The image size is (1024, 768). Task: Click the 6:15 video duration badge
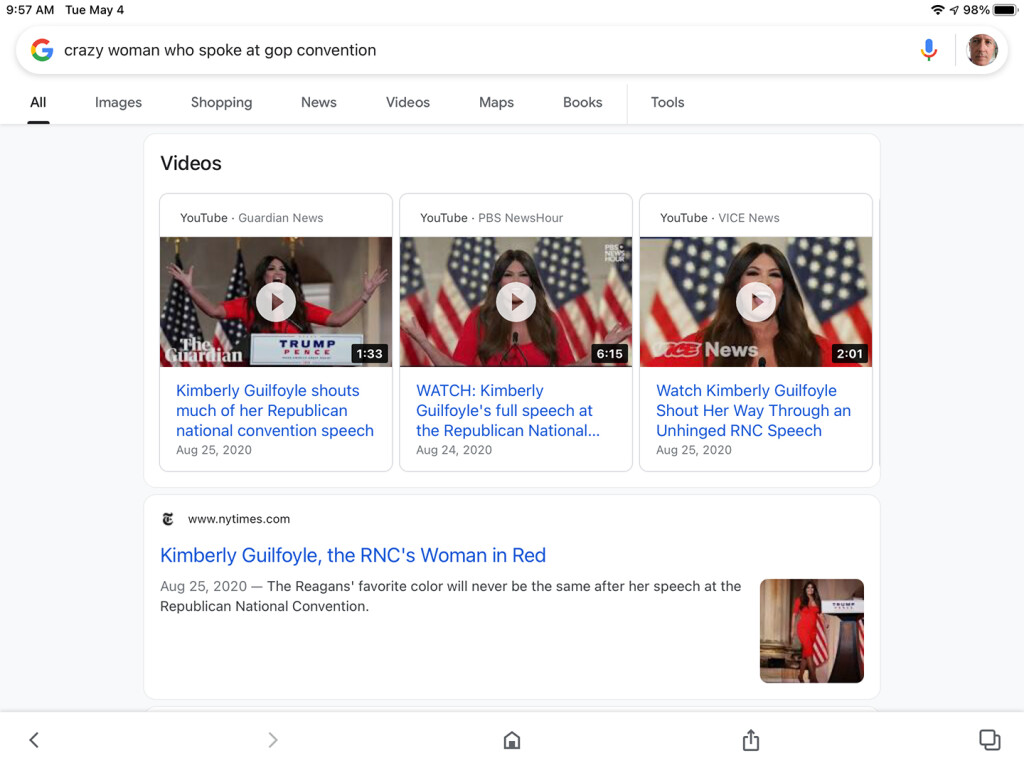pyautogui.click(x=609, y=354)
